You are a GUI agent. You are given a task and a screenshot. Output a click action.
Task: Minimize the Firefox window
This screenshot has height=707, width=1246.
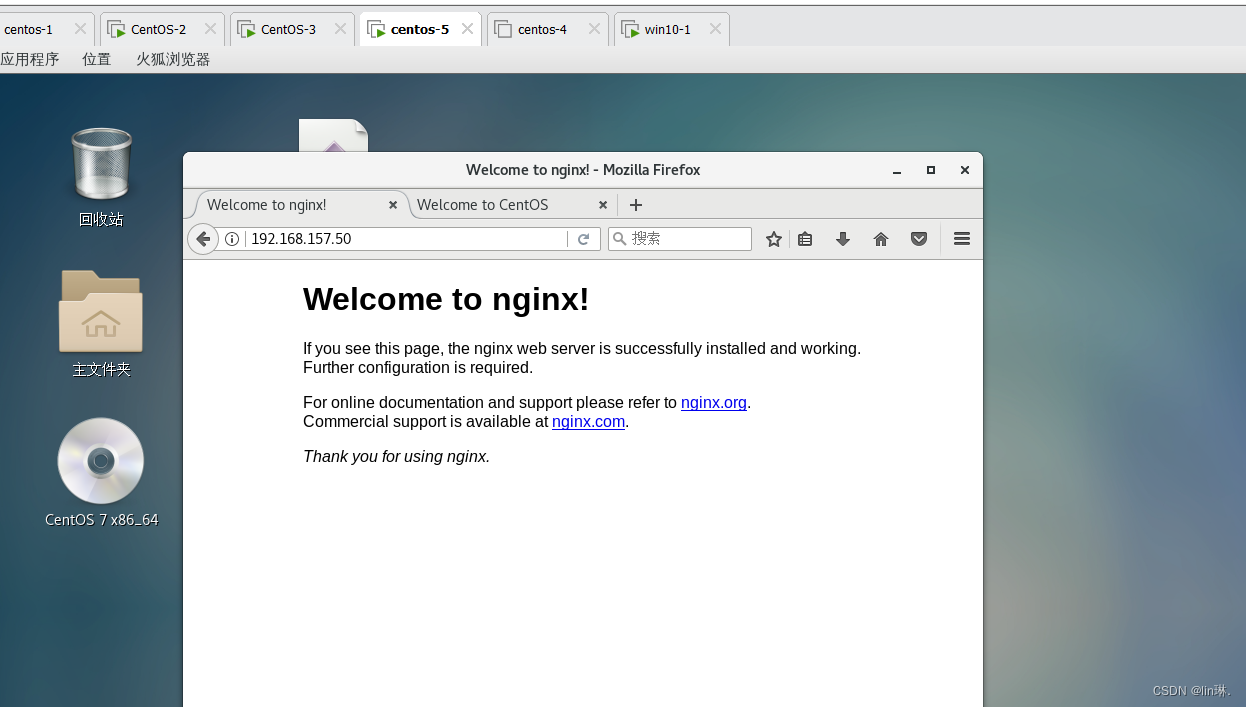click(897, 170)
